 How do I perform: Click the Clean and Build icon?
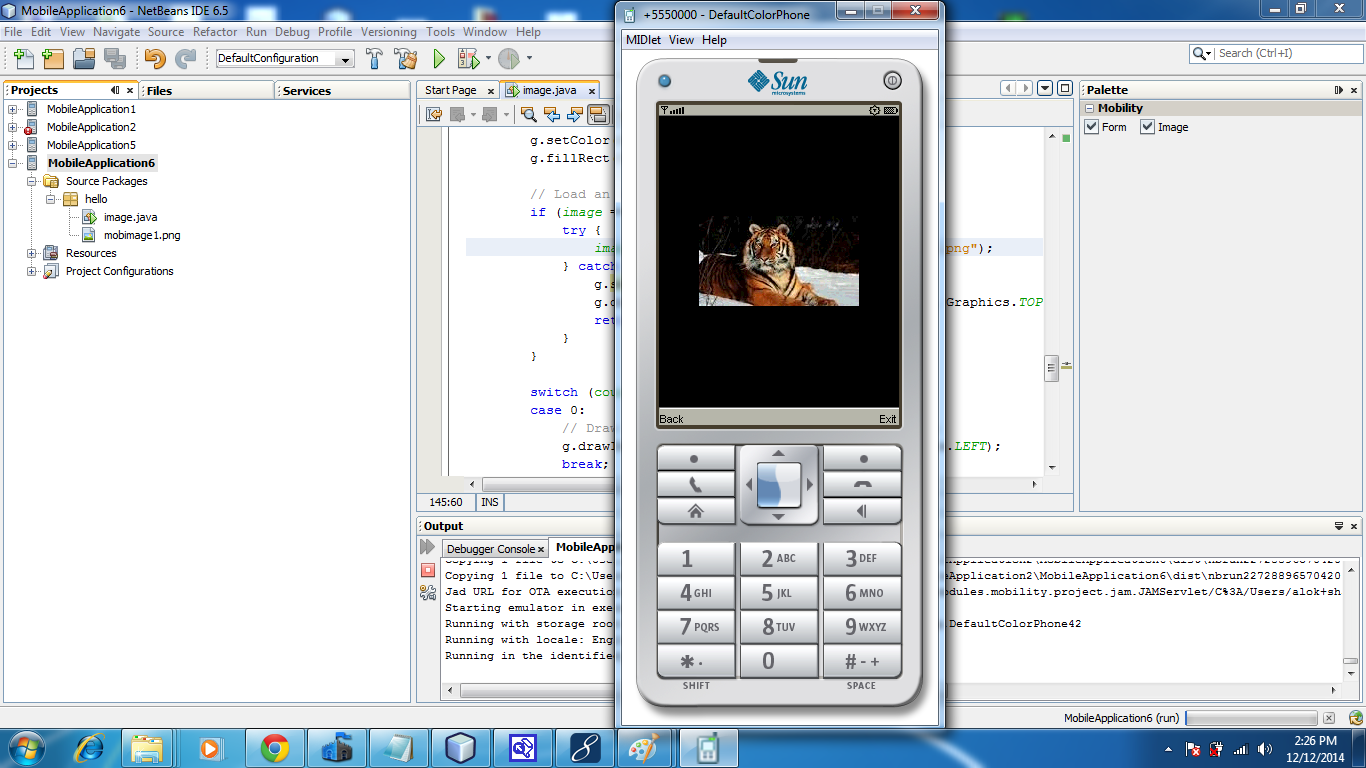(406, 58)
